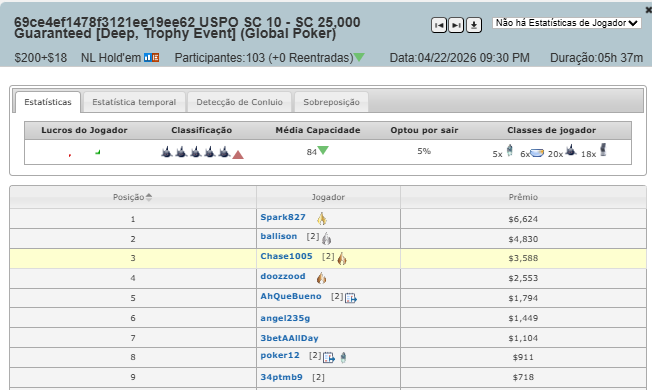Click the Lucros do Jogador profit mini-chart
Viewport: 652px width, 390px height.
(x=84, y=153)
